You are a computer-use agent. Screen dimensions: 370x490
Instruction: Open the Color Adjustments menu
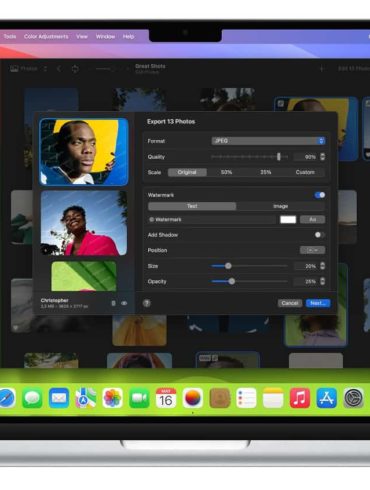(46, 36)
